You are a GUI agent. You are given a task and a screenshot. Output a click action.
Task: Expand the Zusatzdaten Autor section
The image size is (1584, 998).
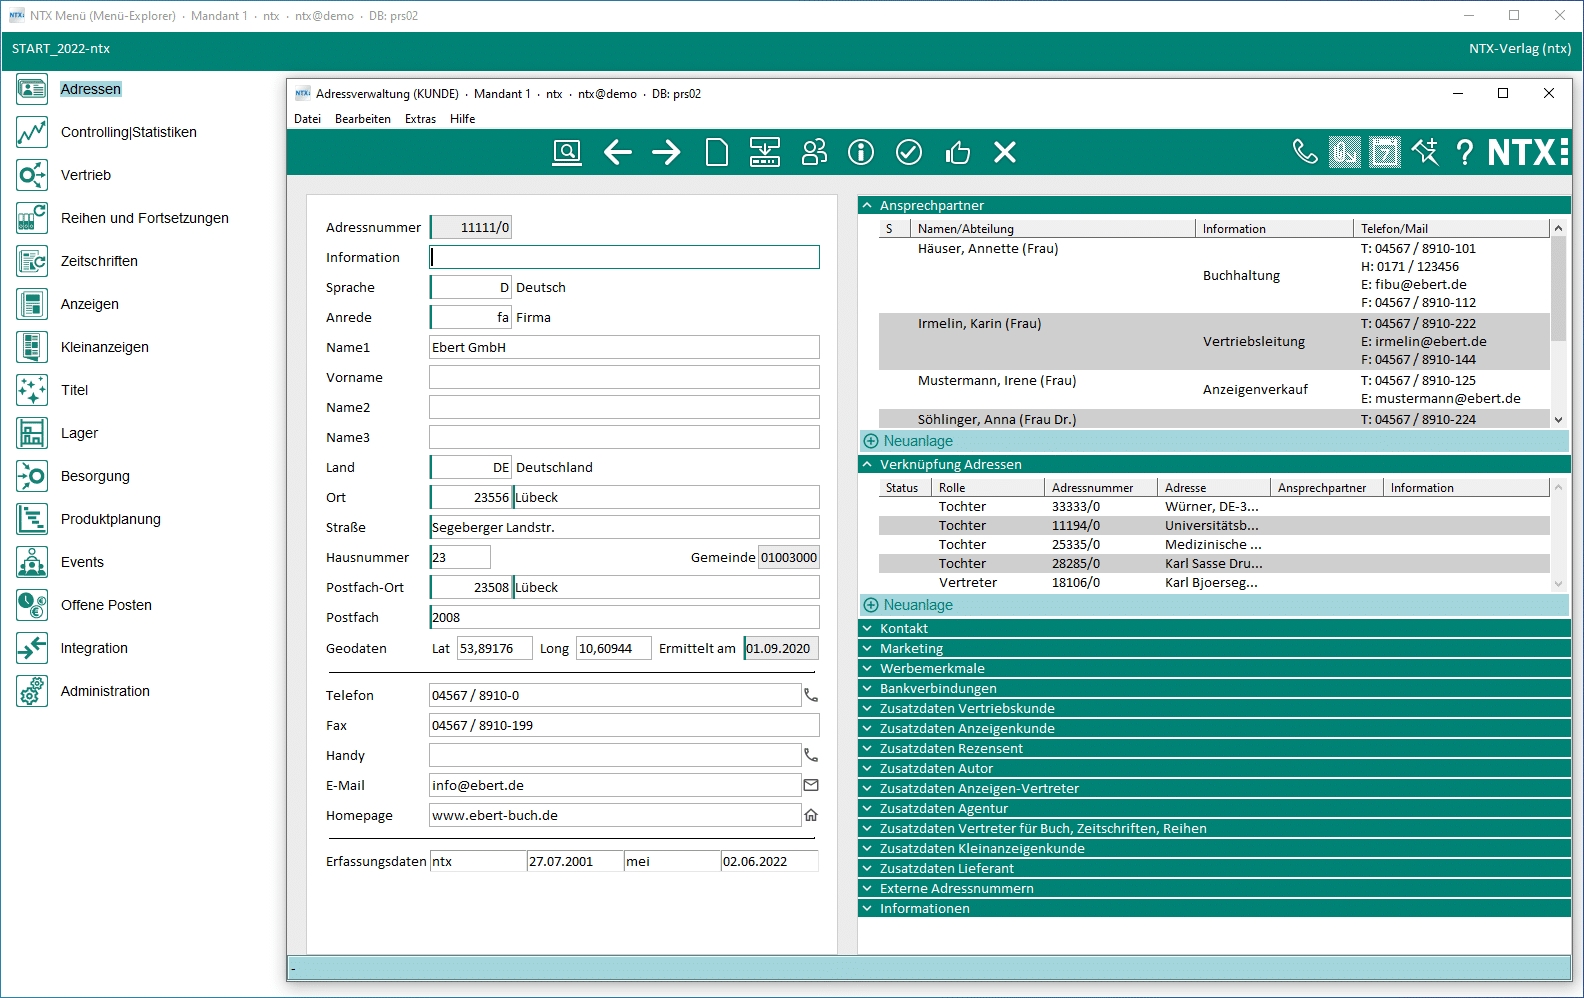(x=867, y=768)
